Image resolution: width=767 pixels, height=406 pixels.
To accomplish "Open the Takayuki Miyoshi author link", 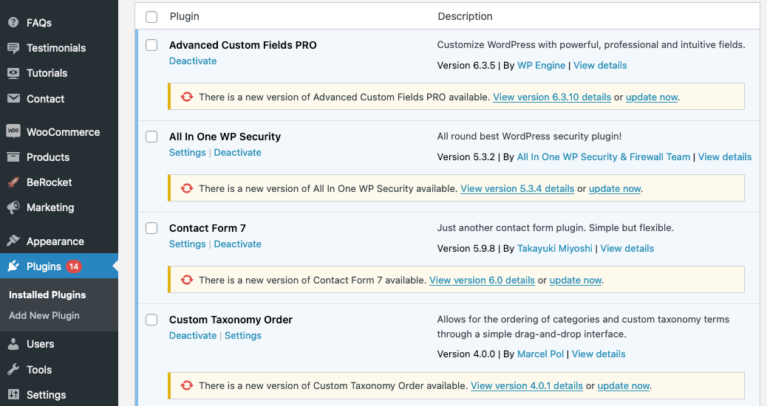I will point(554,248).
